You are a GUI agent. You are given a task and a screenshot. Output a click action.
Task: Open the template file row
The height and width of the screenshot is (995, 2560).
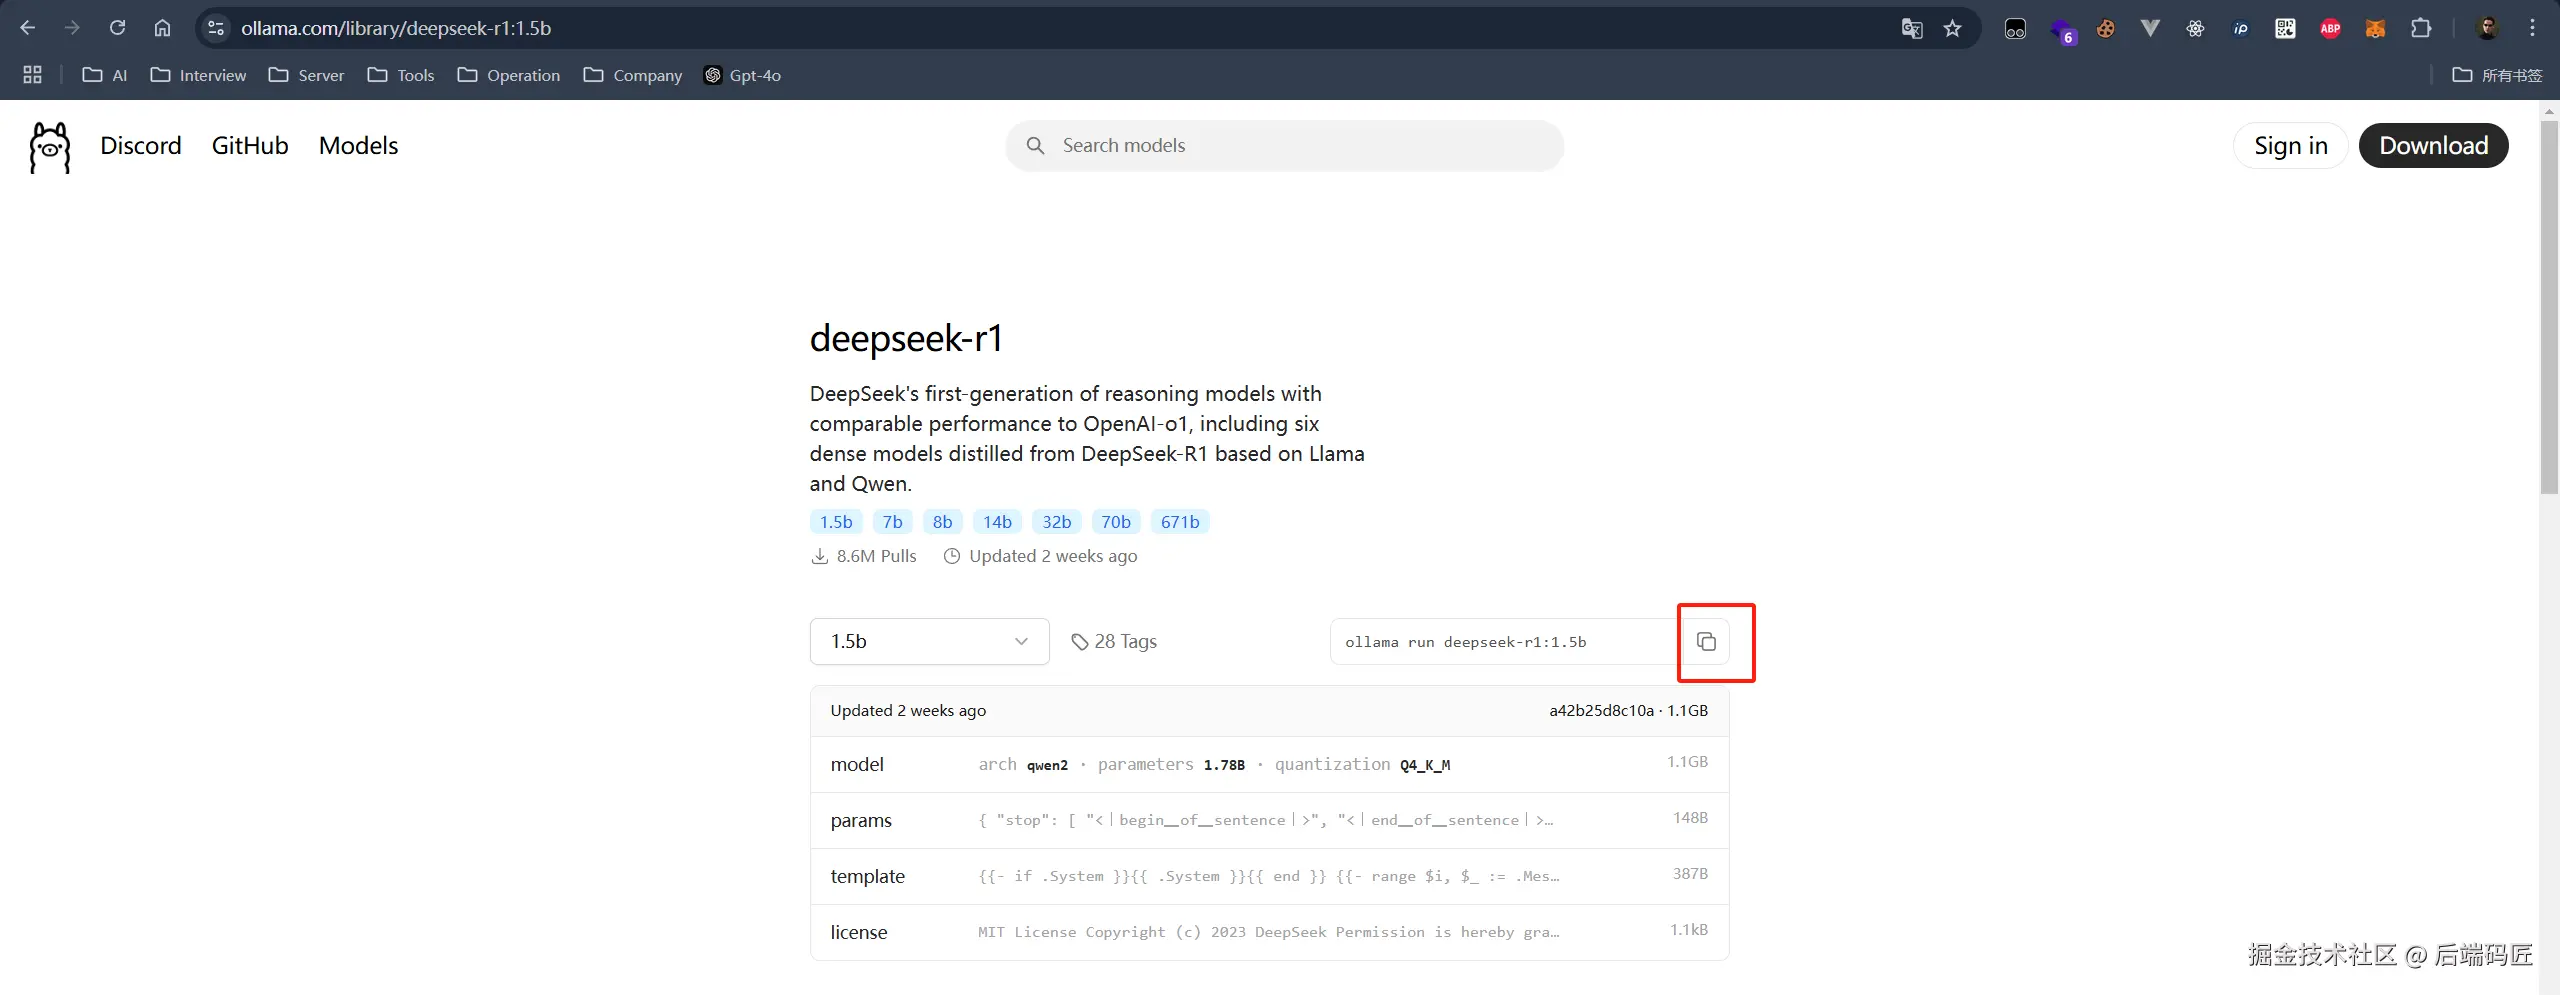tap(1269, 877)
